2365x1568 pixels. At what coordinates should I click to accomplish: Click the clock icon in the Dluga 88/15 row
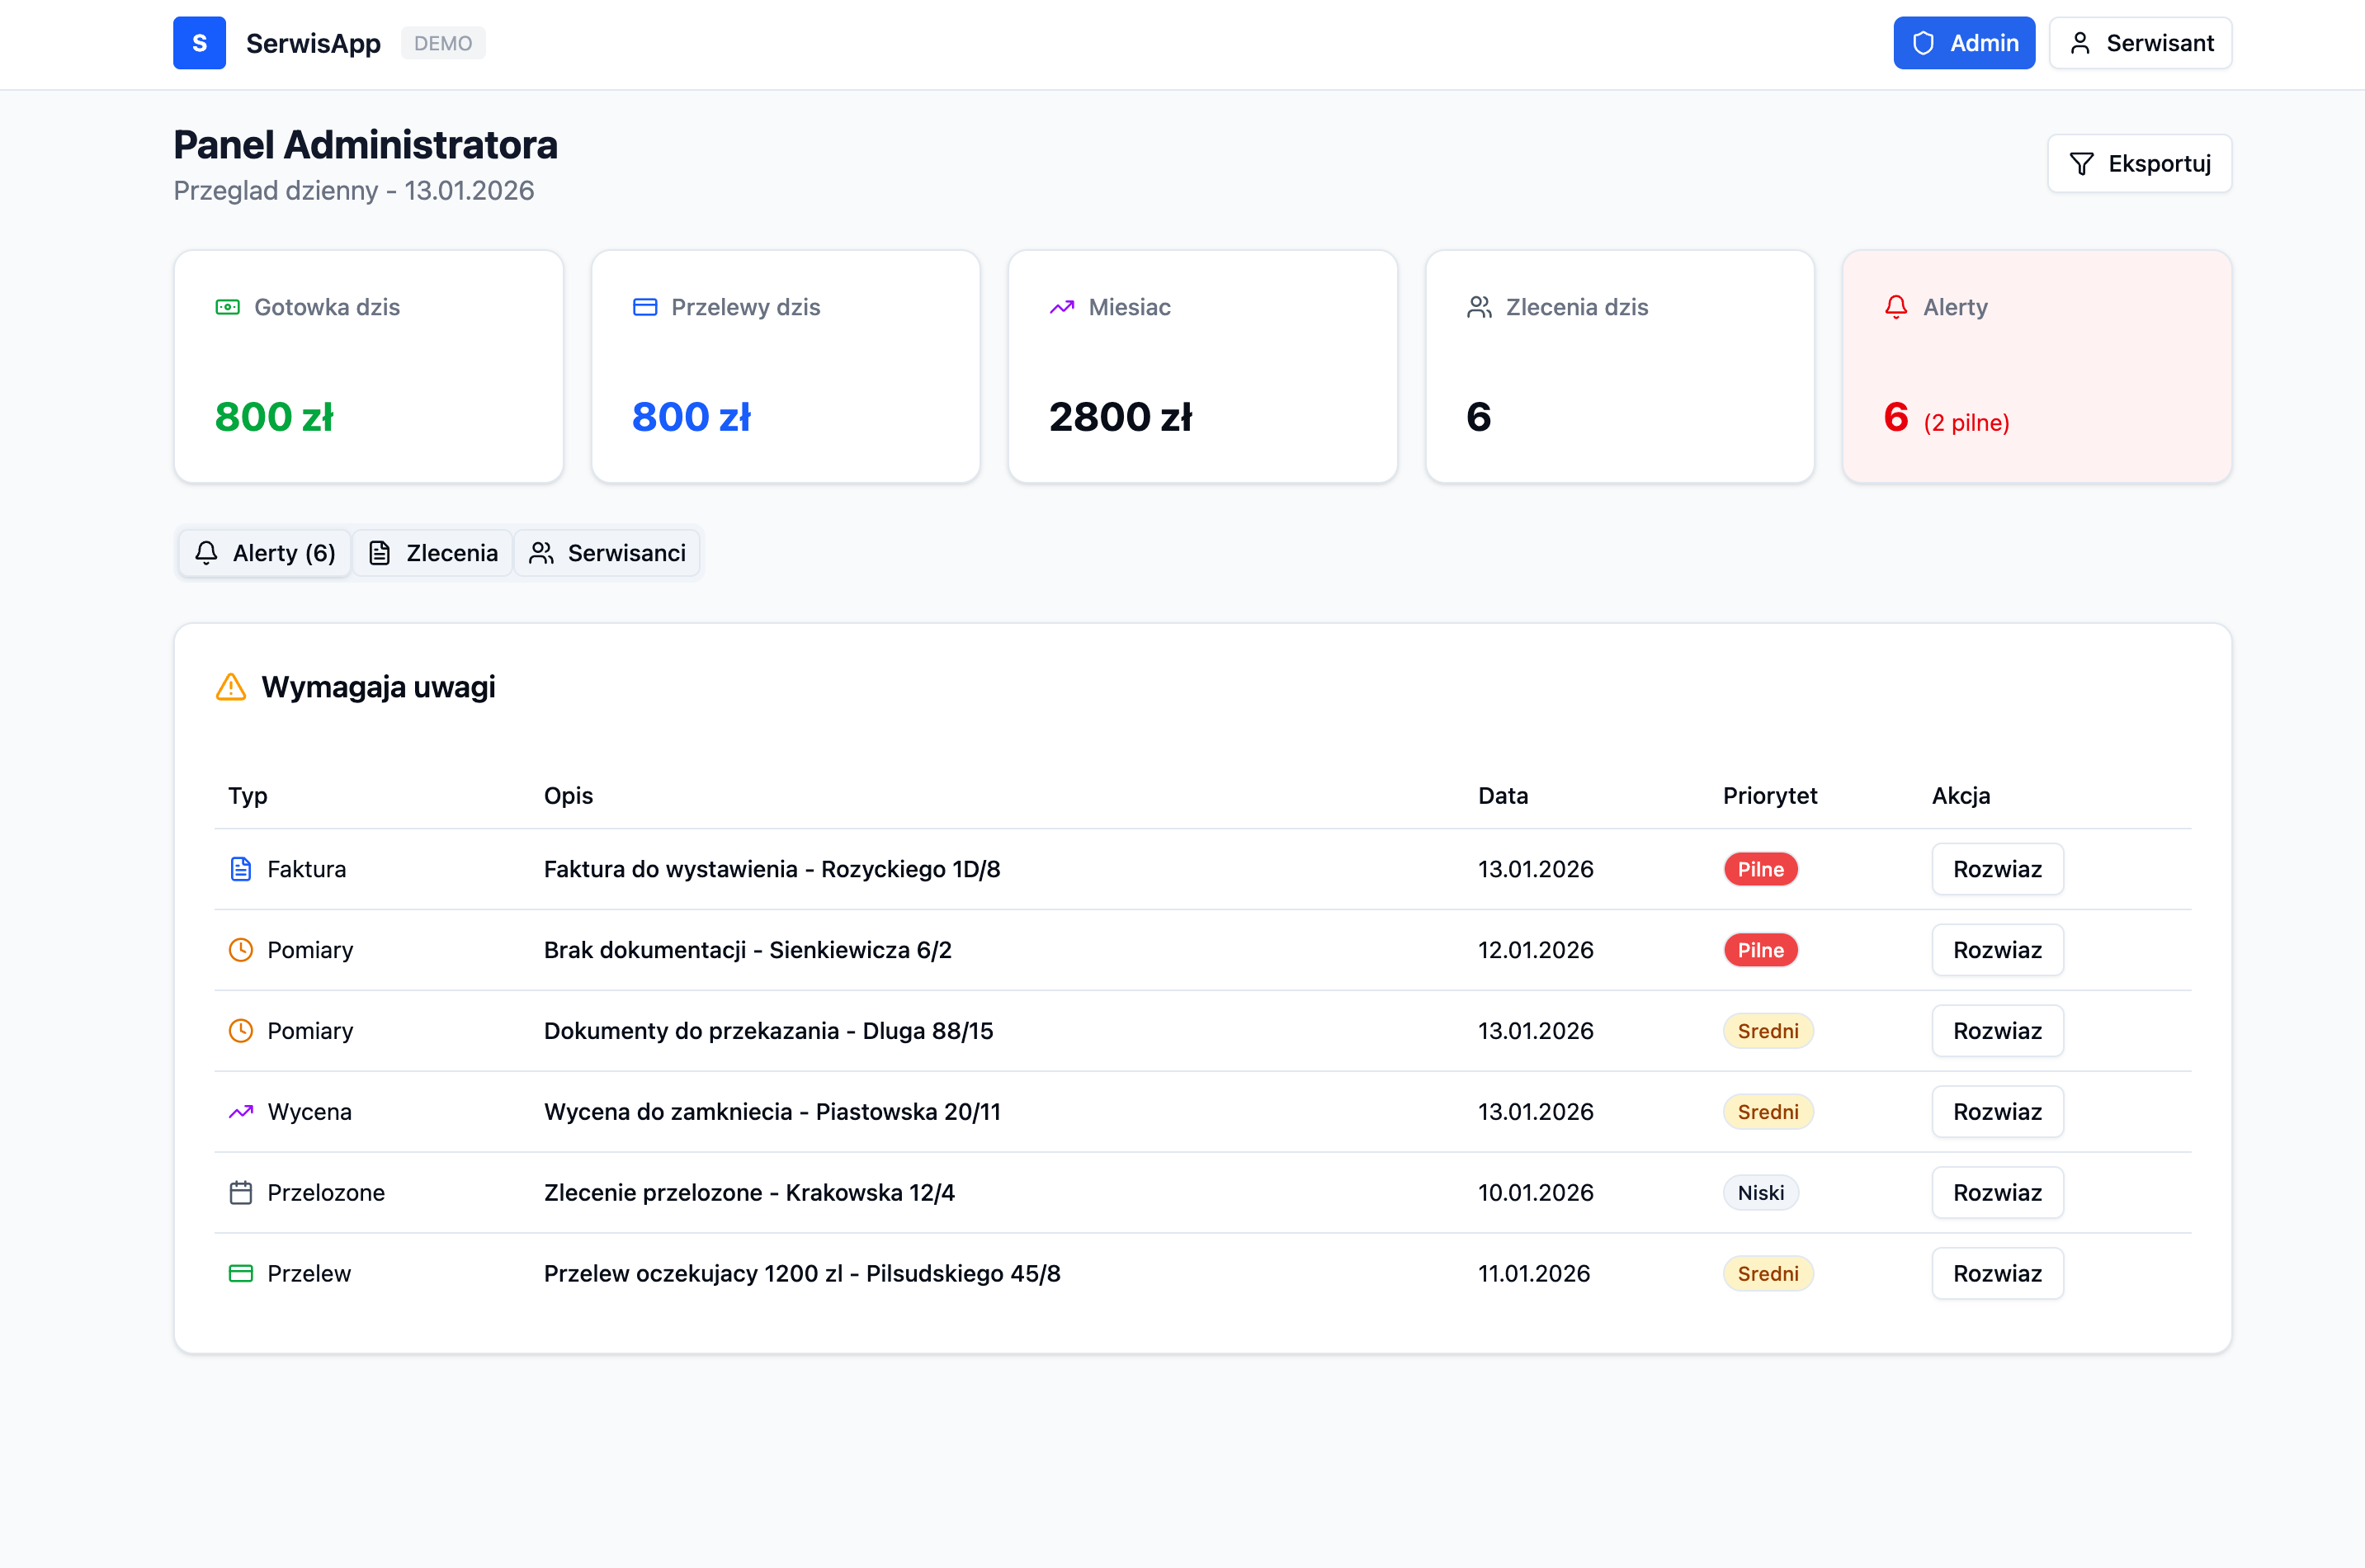(241, 1031)
